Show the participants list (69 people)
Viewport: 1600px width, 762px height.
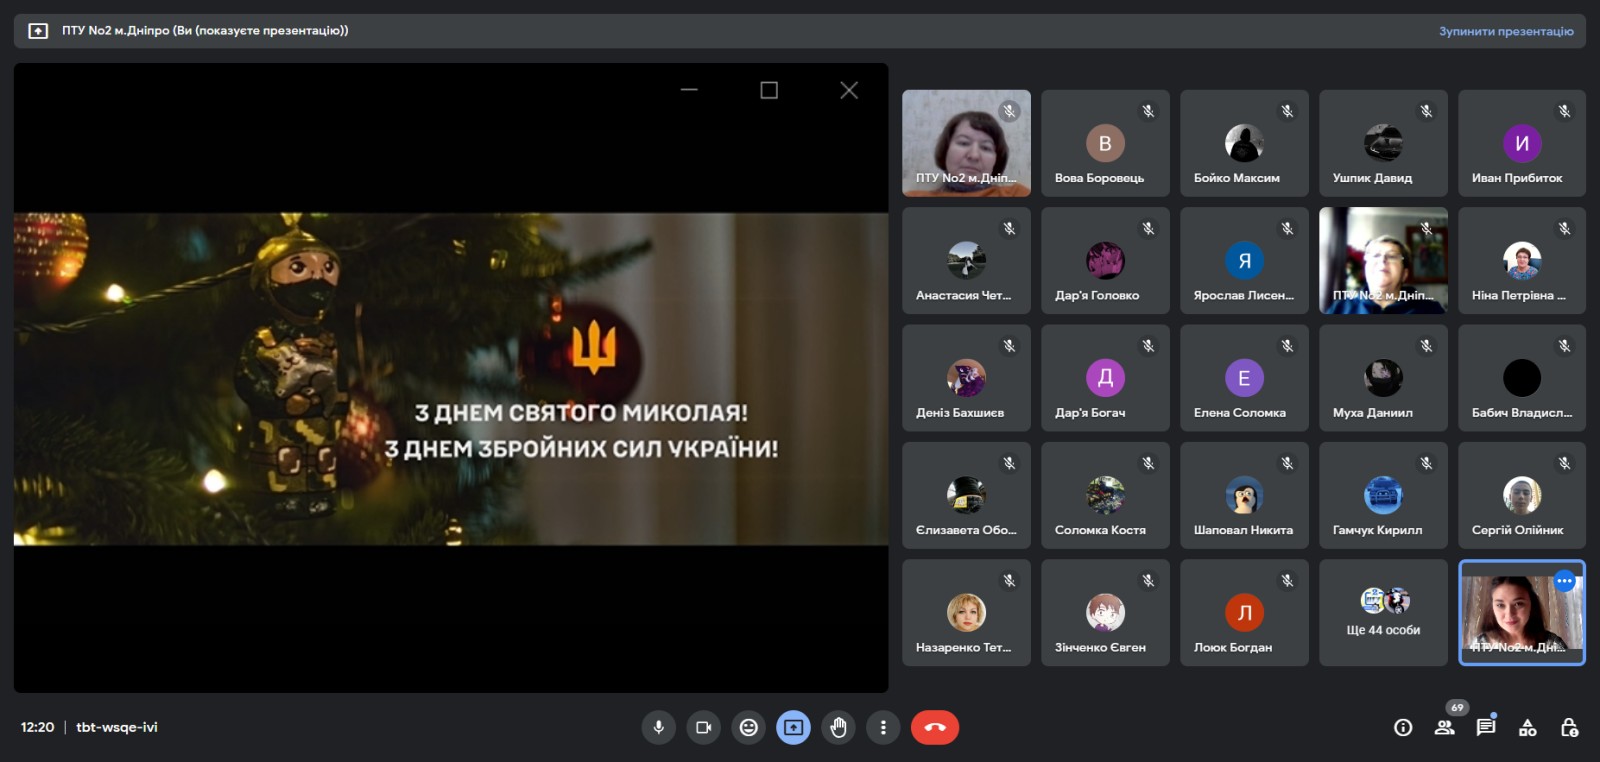(x=1445, y=728)
